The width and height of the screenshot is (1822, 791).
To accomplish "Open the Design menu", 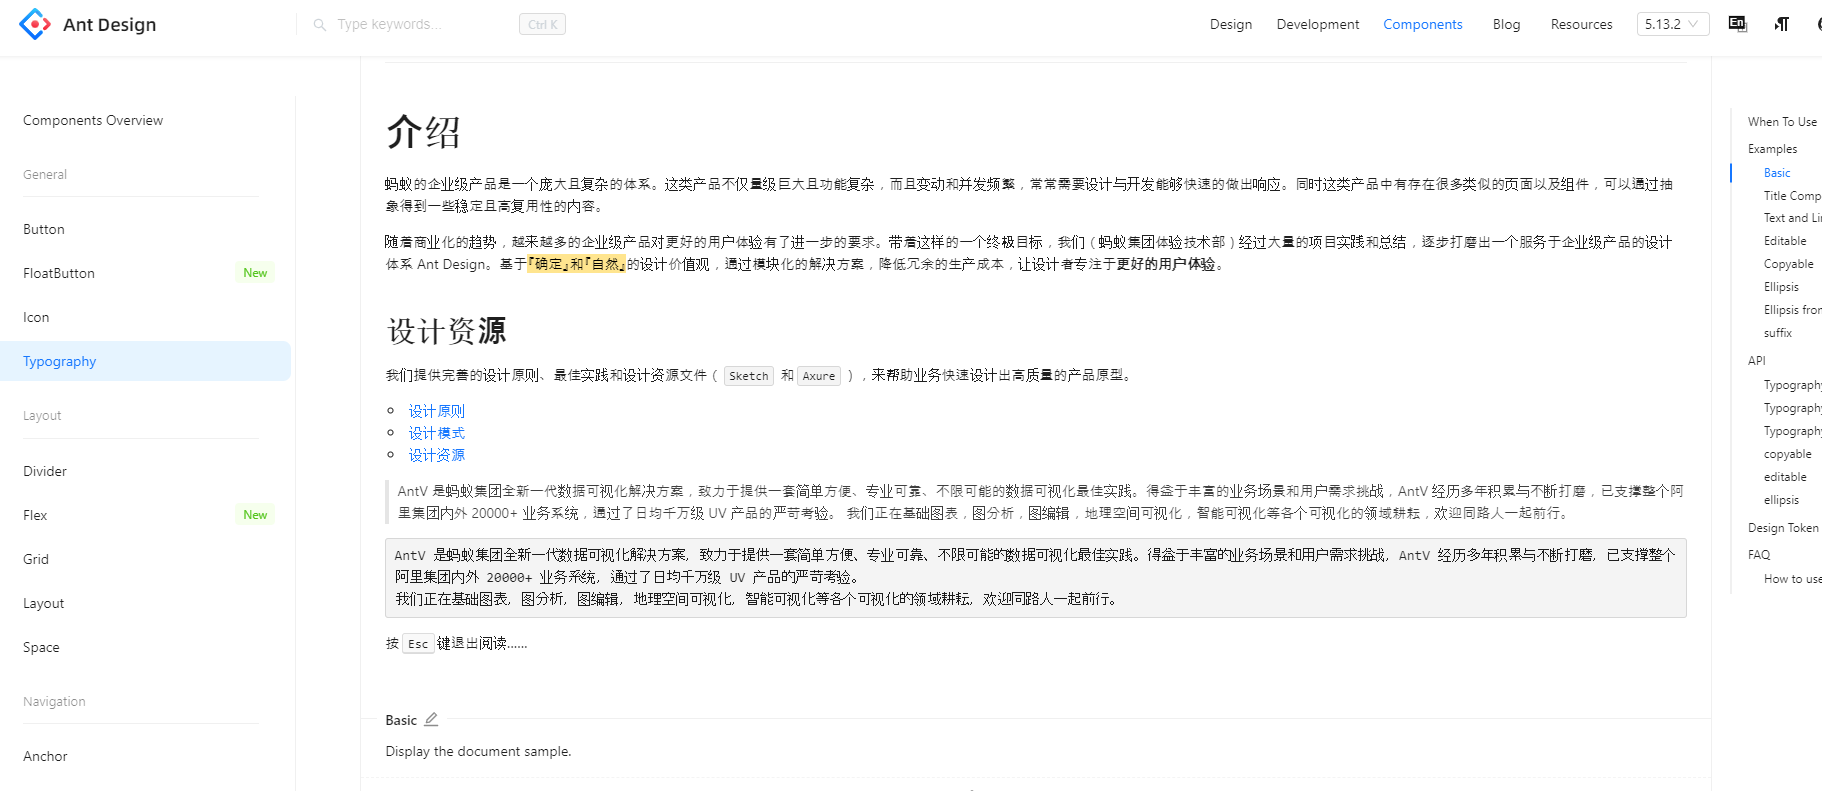I will click(1231, 24).
